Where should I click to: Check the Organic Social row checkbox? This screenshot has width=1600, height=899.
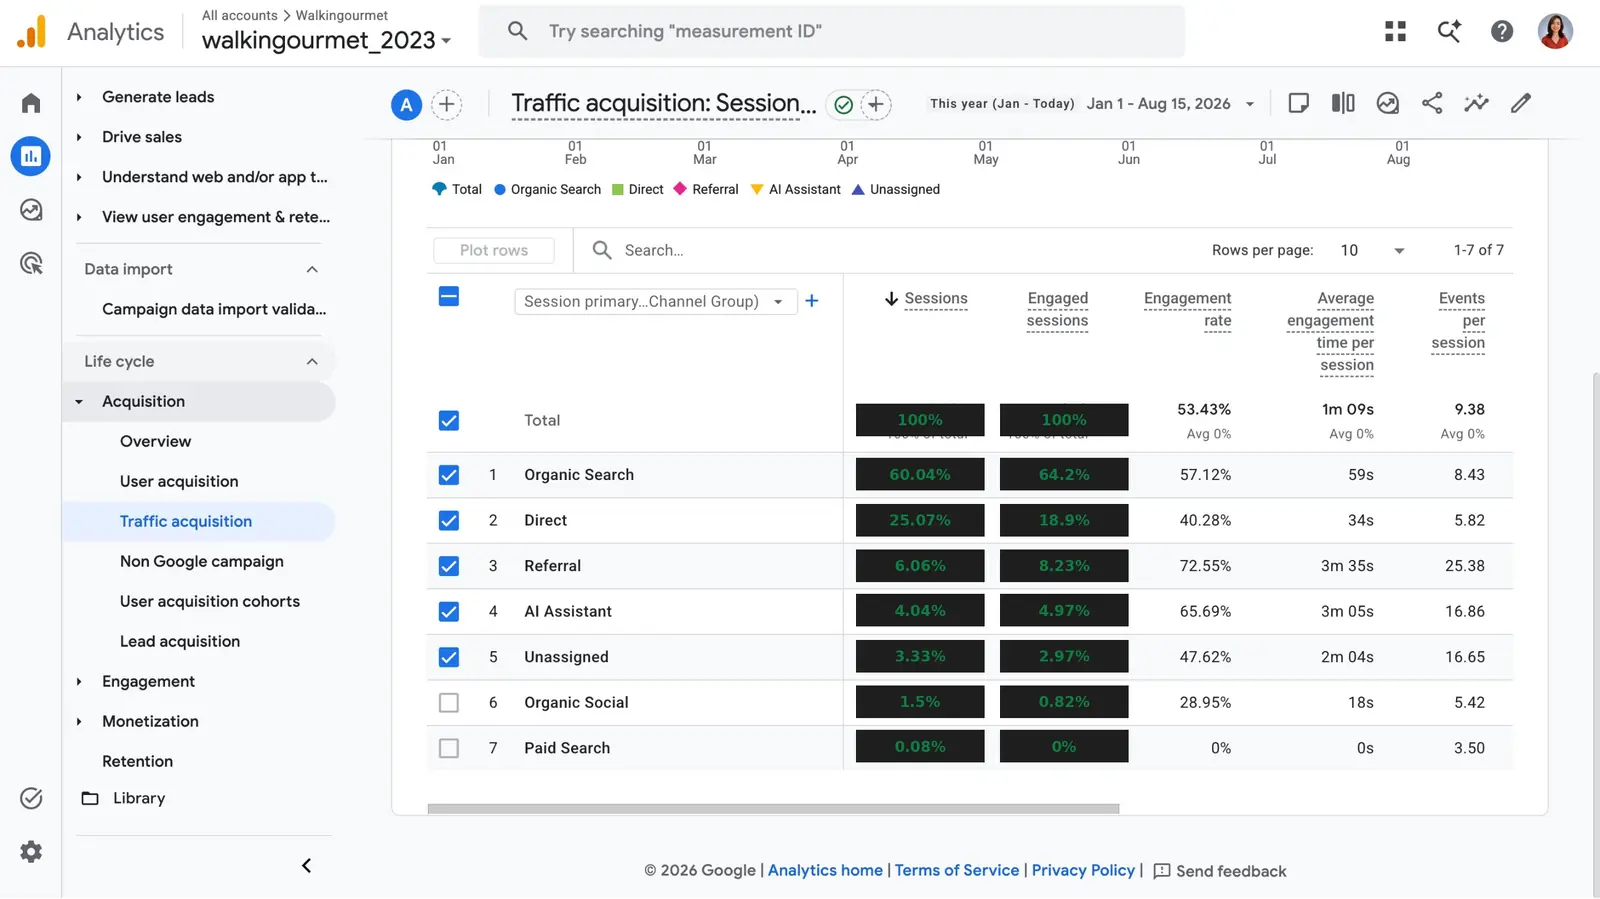click(449, 702)
